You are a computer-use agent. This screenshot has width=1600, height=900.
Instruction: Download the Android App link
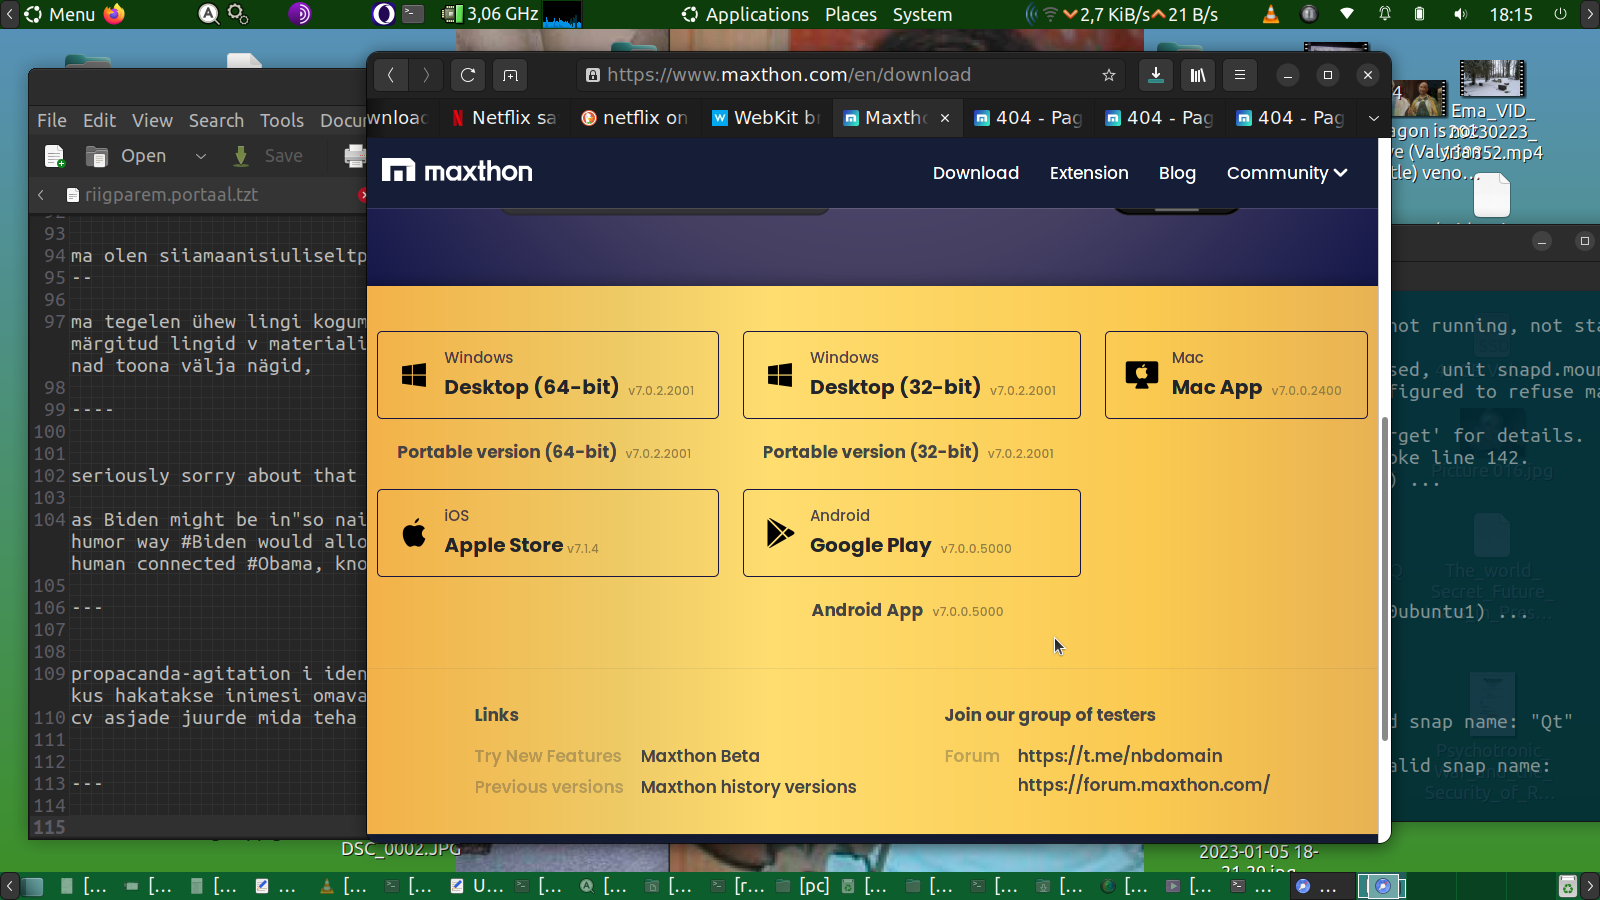coord(907,610)
